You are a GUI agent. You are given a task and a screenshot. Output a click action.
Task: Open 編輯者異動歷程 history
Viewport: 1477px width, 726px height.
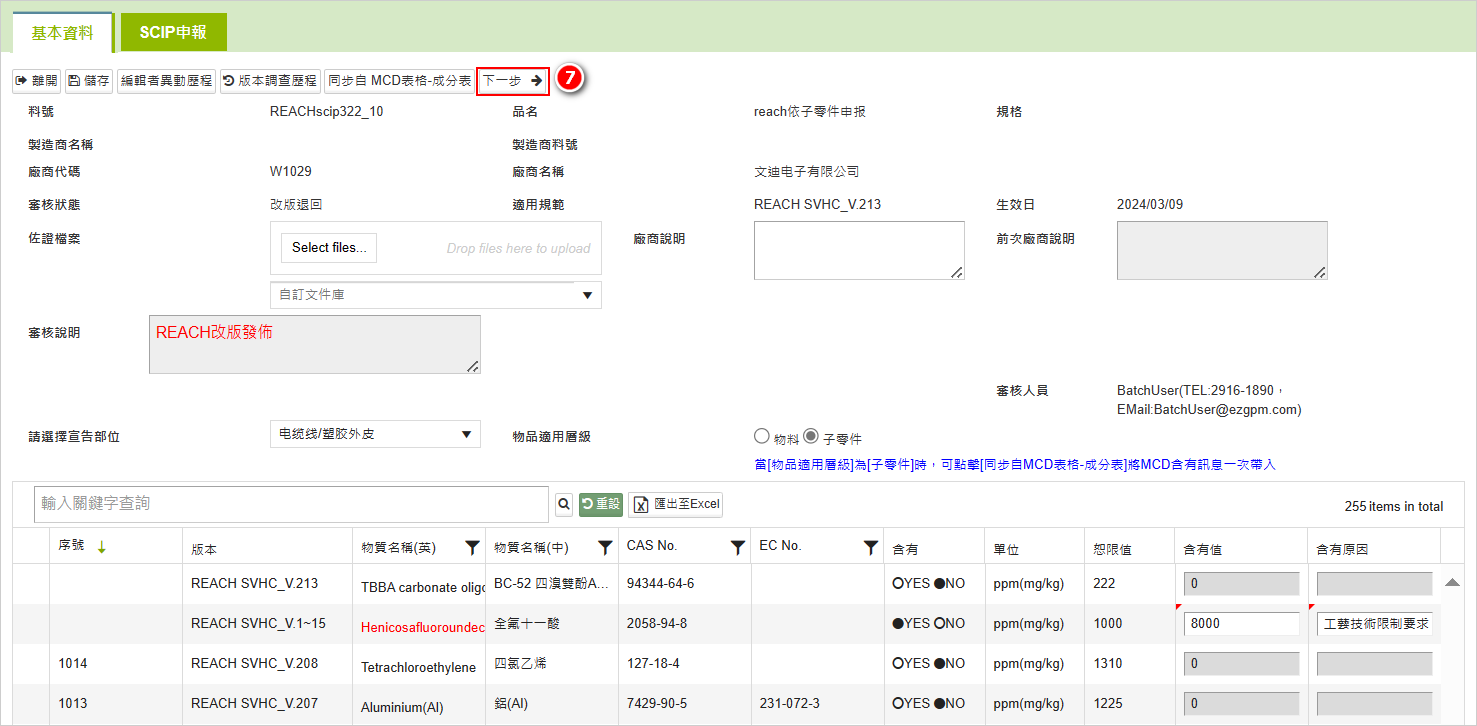tap(166, 81)
